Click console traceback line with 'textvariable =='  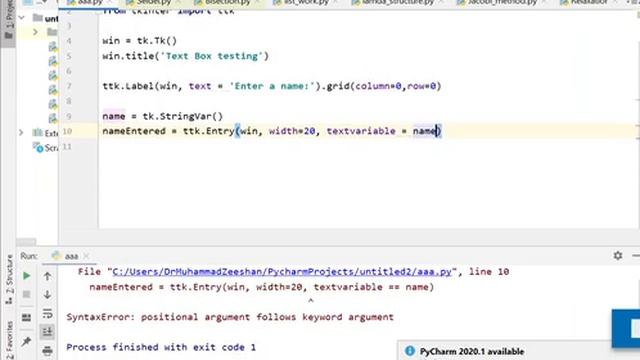coord(262,287)
